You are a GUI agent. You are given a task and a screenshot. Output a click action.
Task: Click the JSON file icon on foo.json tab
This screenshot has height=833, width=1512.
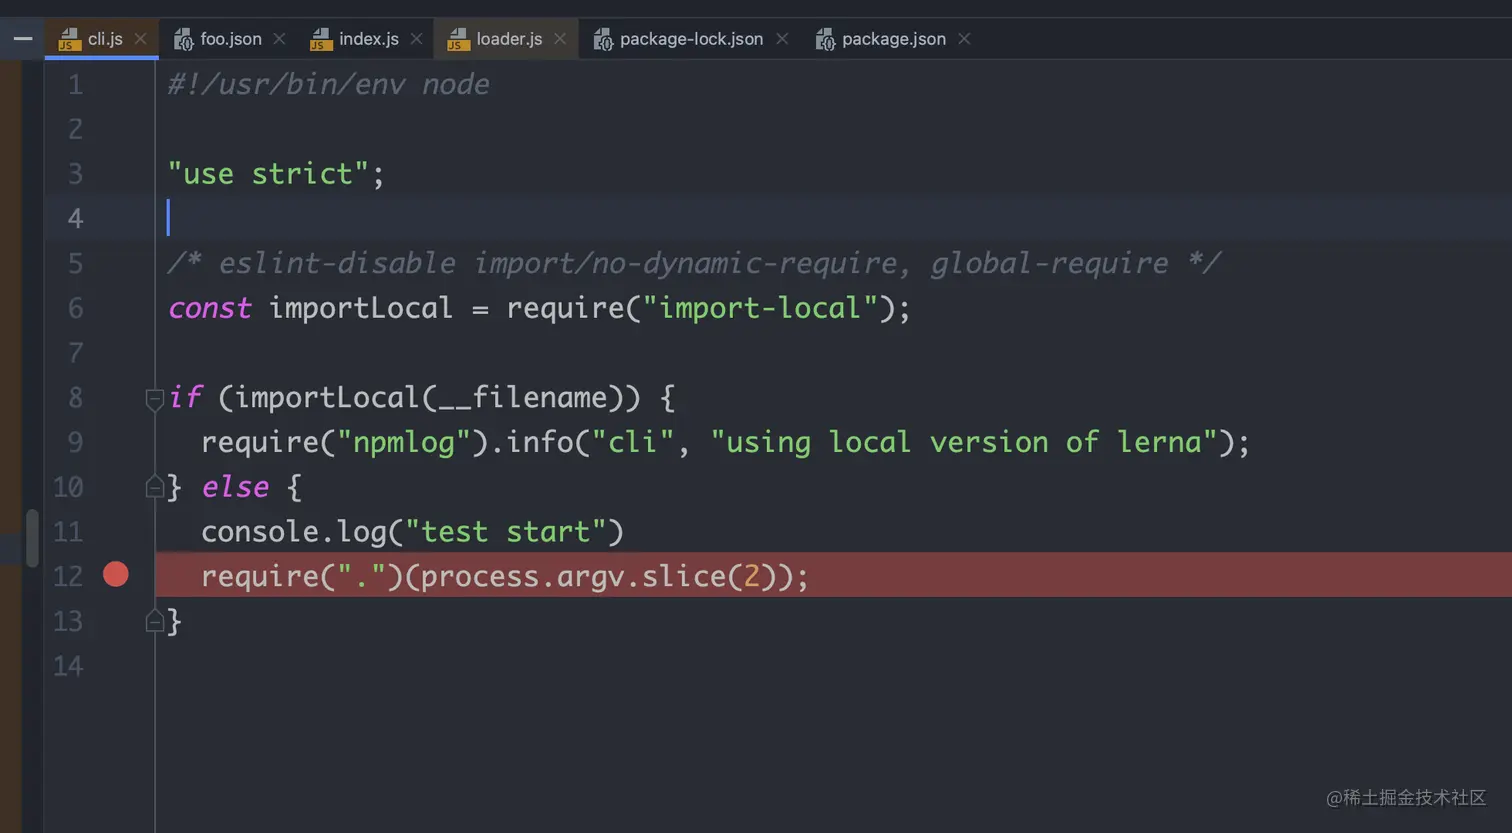(183, 39)
